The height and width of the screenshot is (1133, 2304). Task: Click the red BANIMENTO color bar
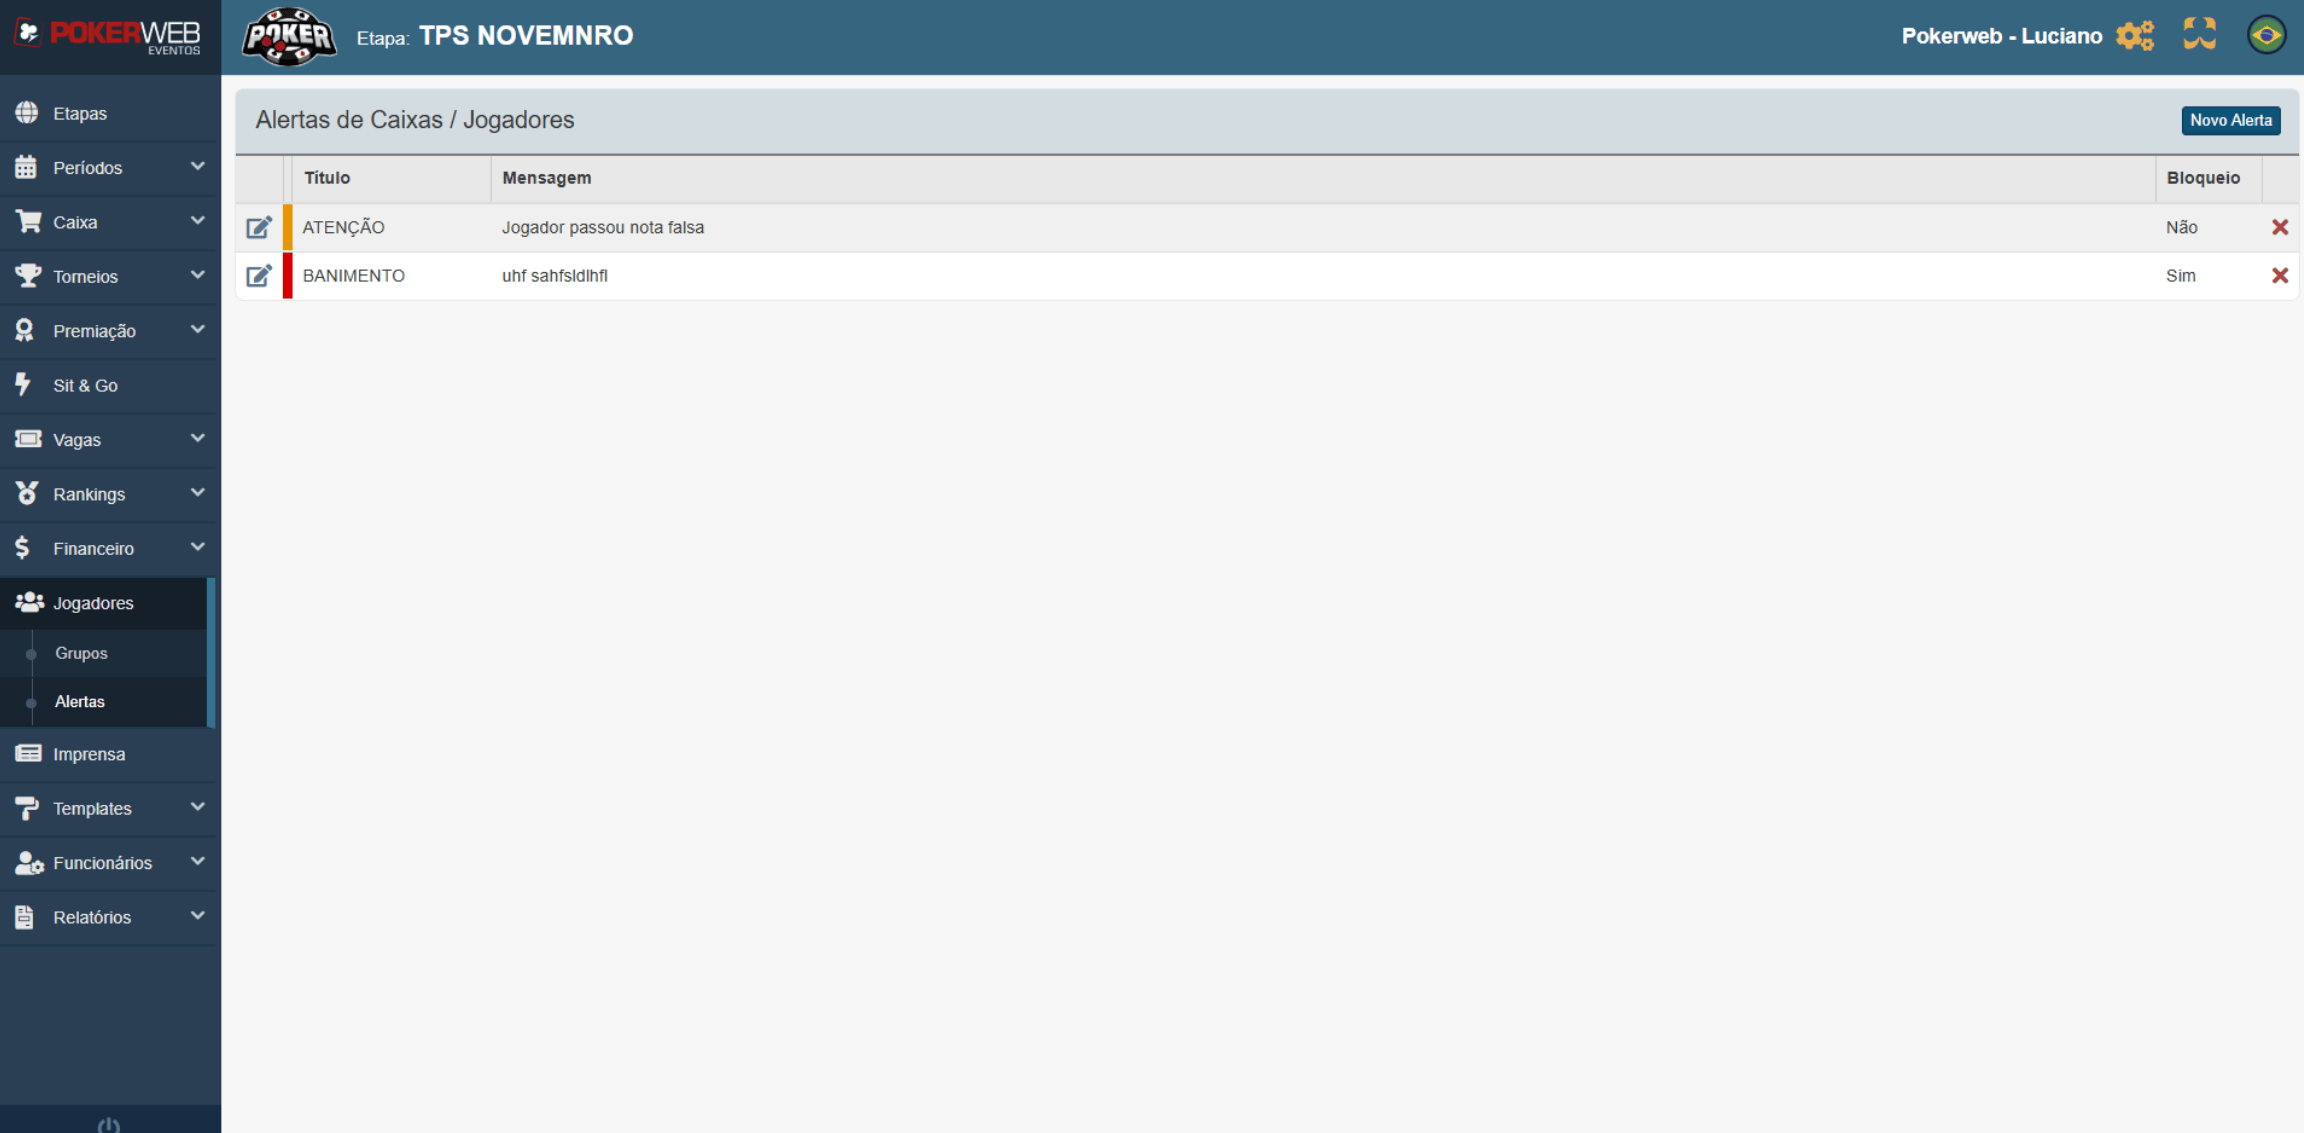click(288, 276)
